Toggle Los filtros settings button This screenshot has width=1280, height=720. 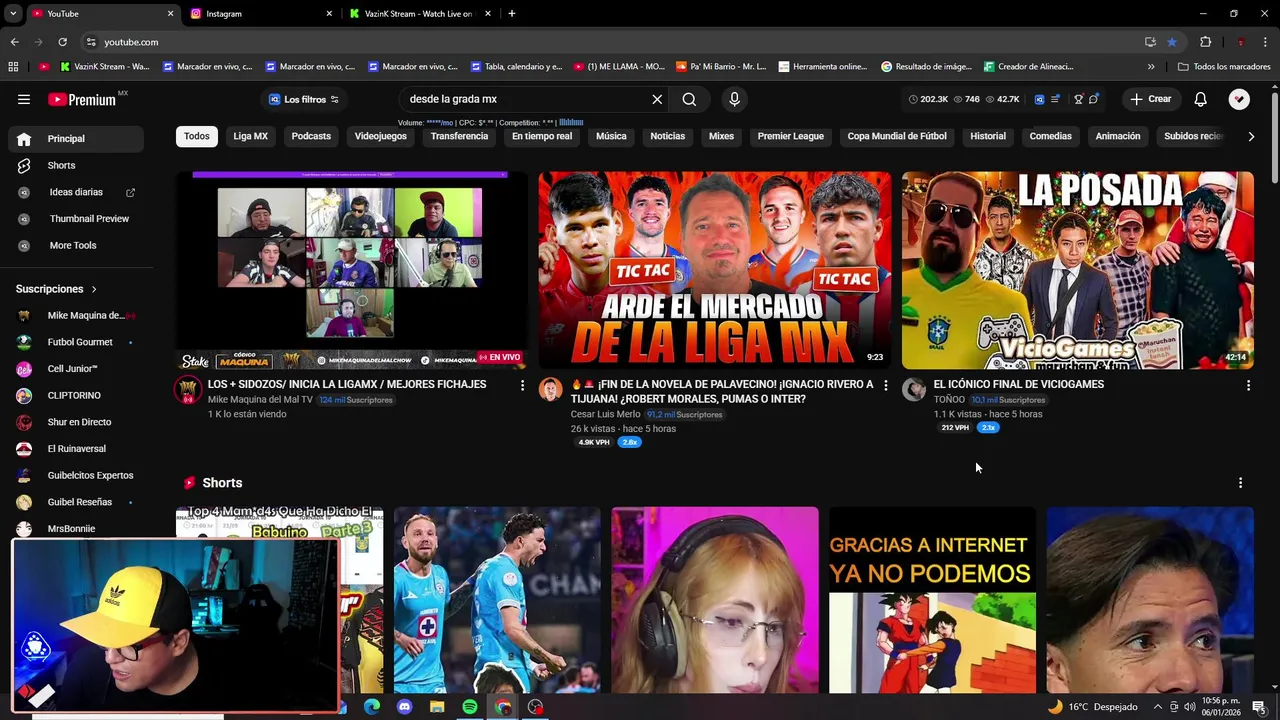304,99
